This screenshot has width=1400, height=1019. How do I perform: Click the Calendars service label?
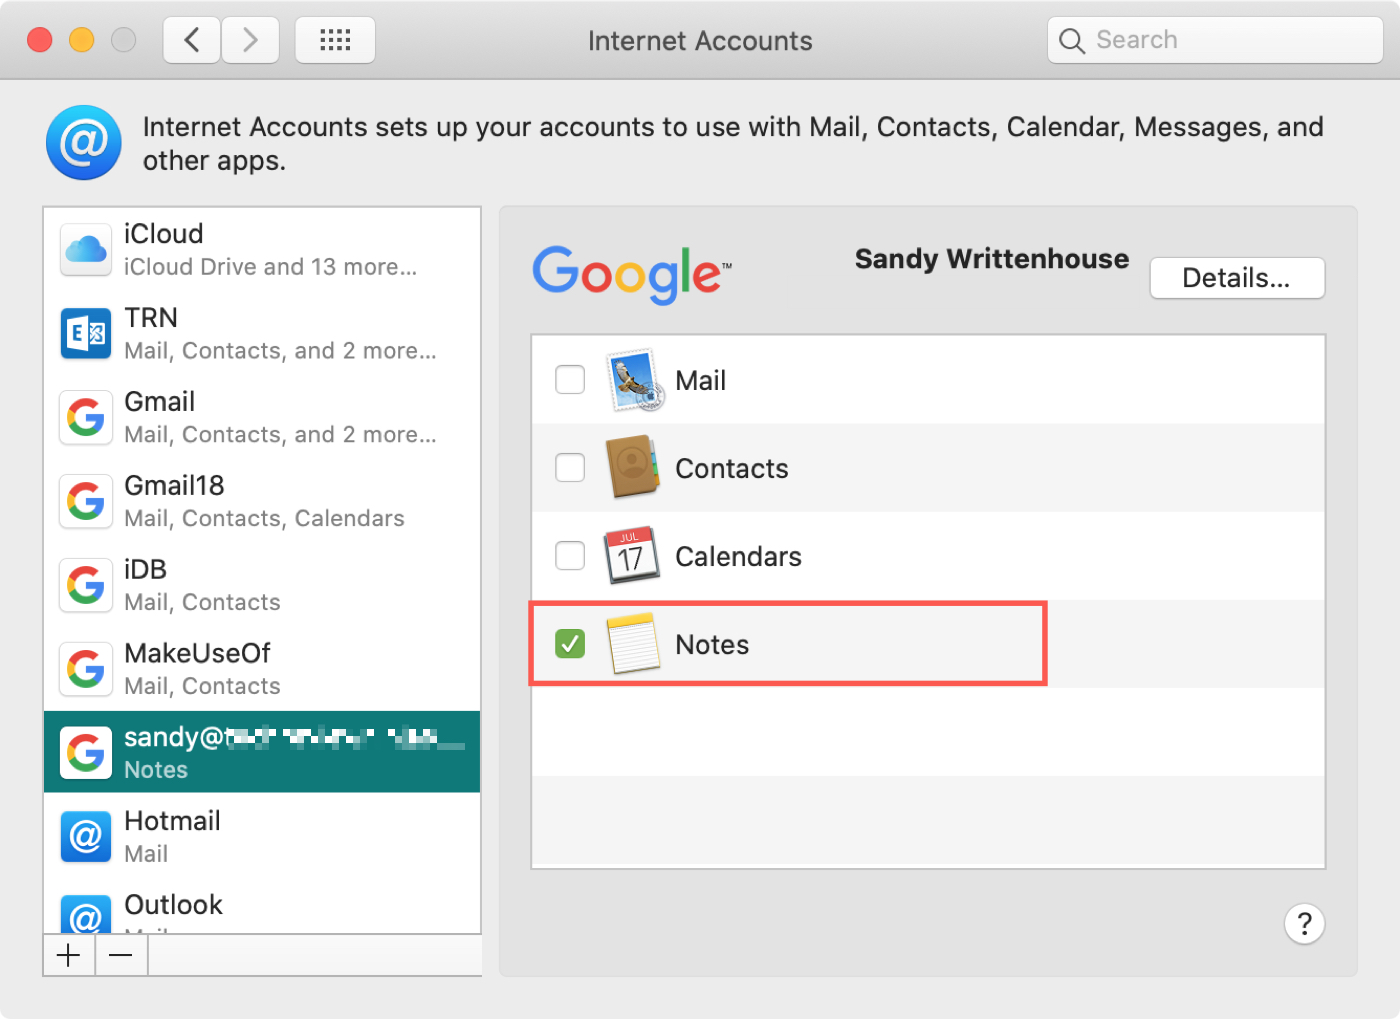[x=738, y=556]
